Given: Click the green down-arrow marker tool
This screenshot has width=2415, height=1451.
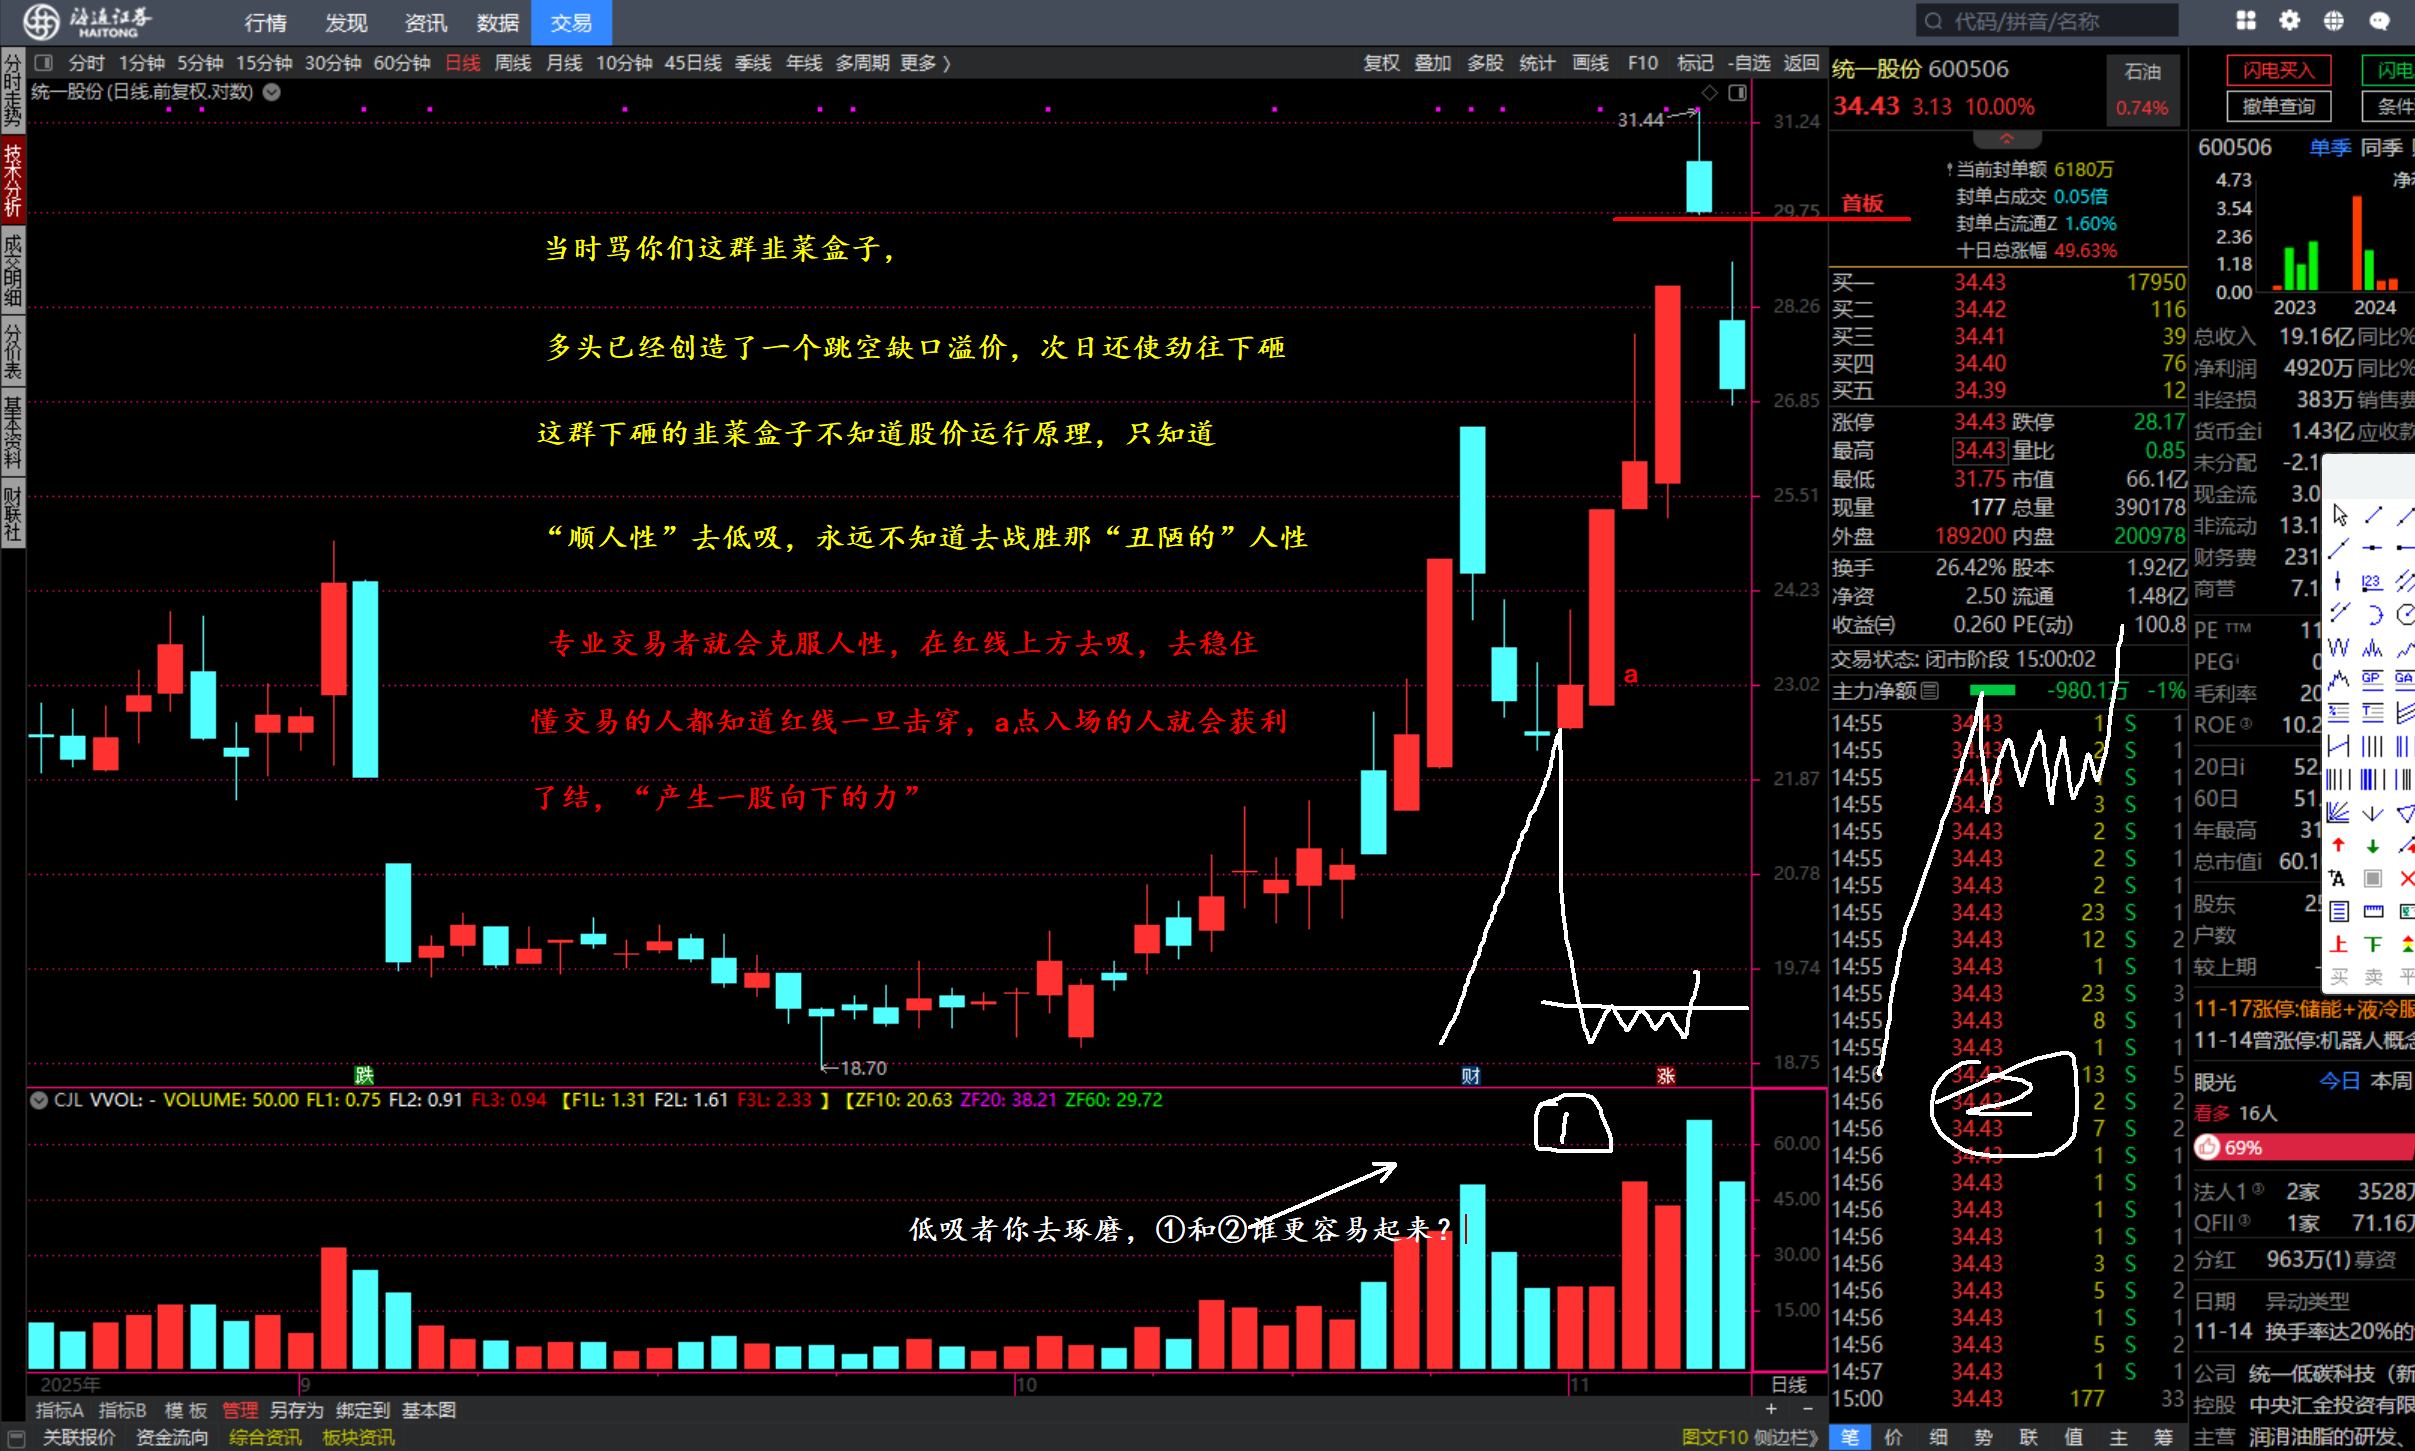Looking at the screenshot, I should [x=2372, y=846].
